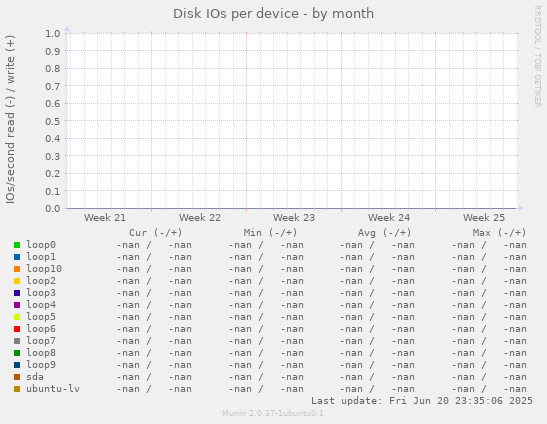Select the loop10 device label
The width and height of the screenshot is (547, 424).
pos(44,269)
